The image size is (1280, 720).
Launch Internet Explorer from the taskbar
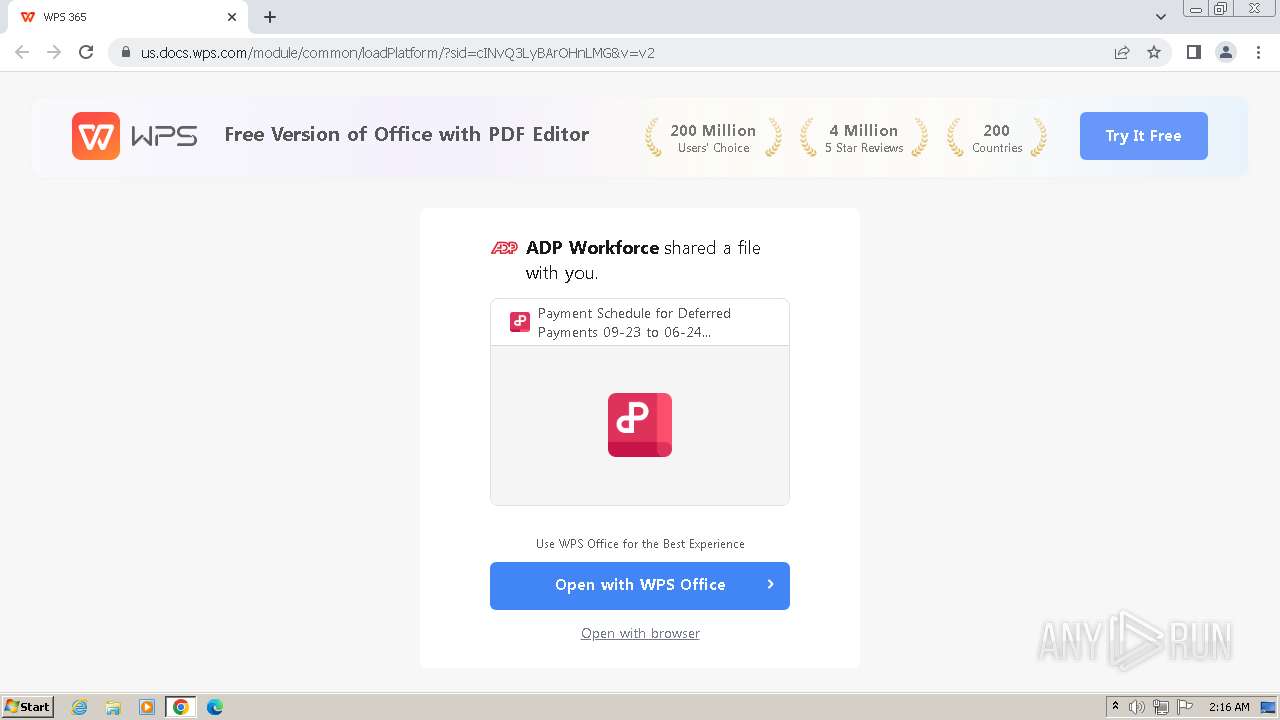click(79, 707)
